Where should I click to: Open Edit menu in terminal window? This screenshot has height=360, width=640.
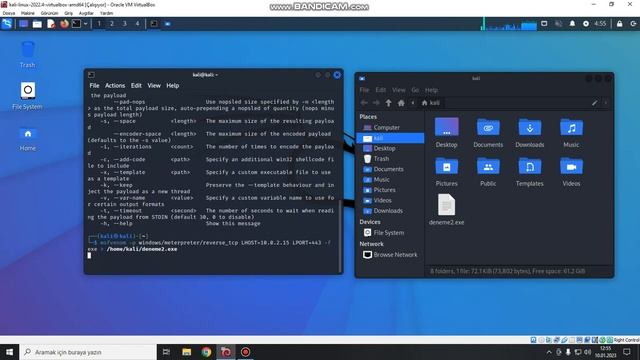click(136, 86)
